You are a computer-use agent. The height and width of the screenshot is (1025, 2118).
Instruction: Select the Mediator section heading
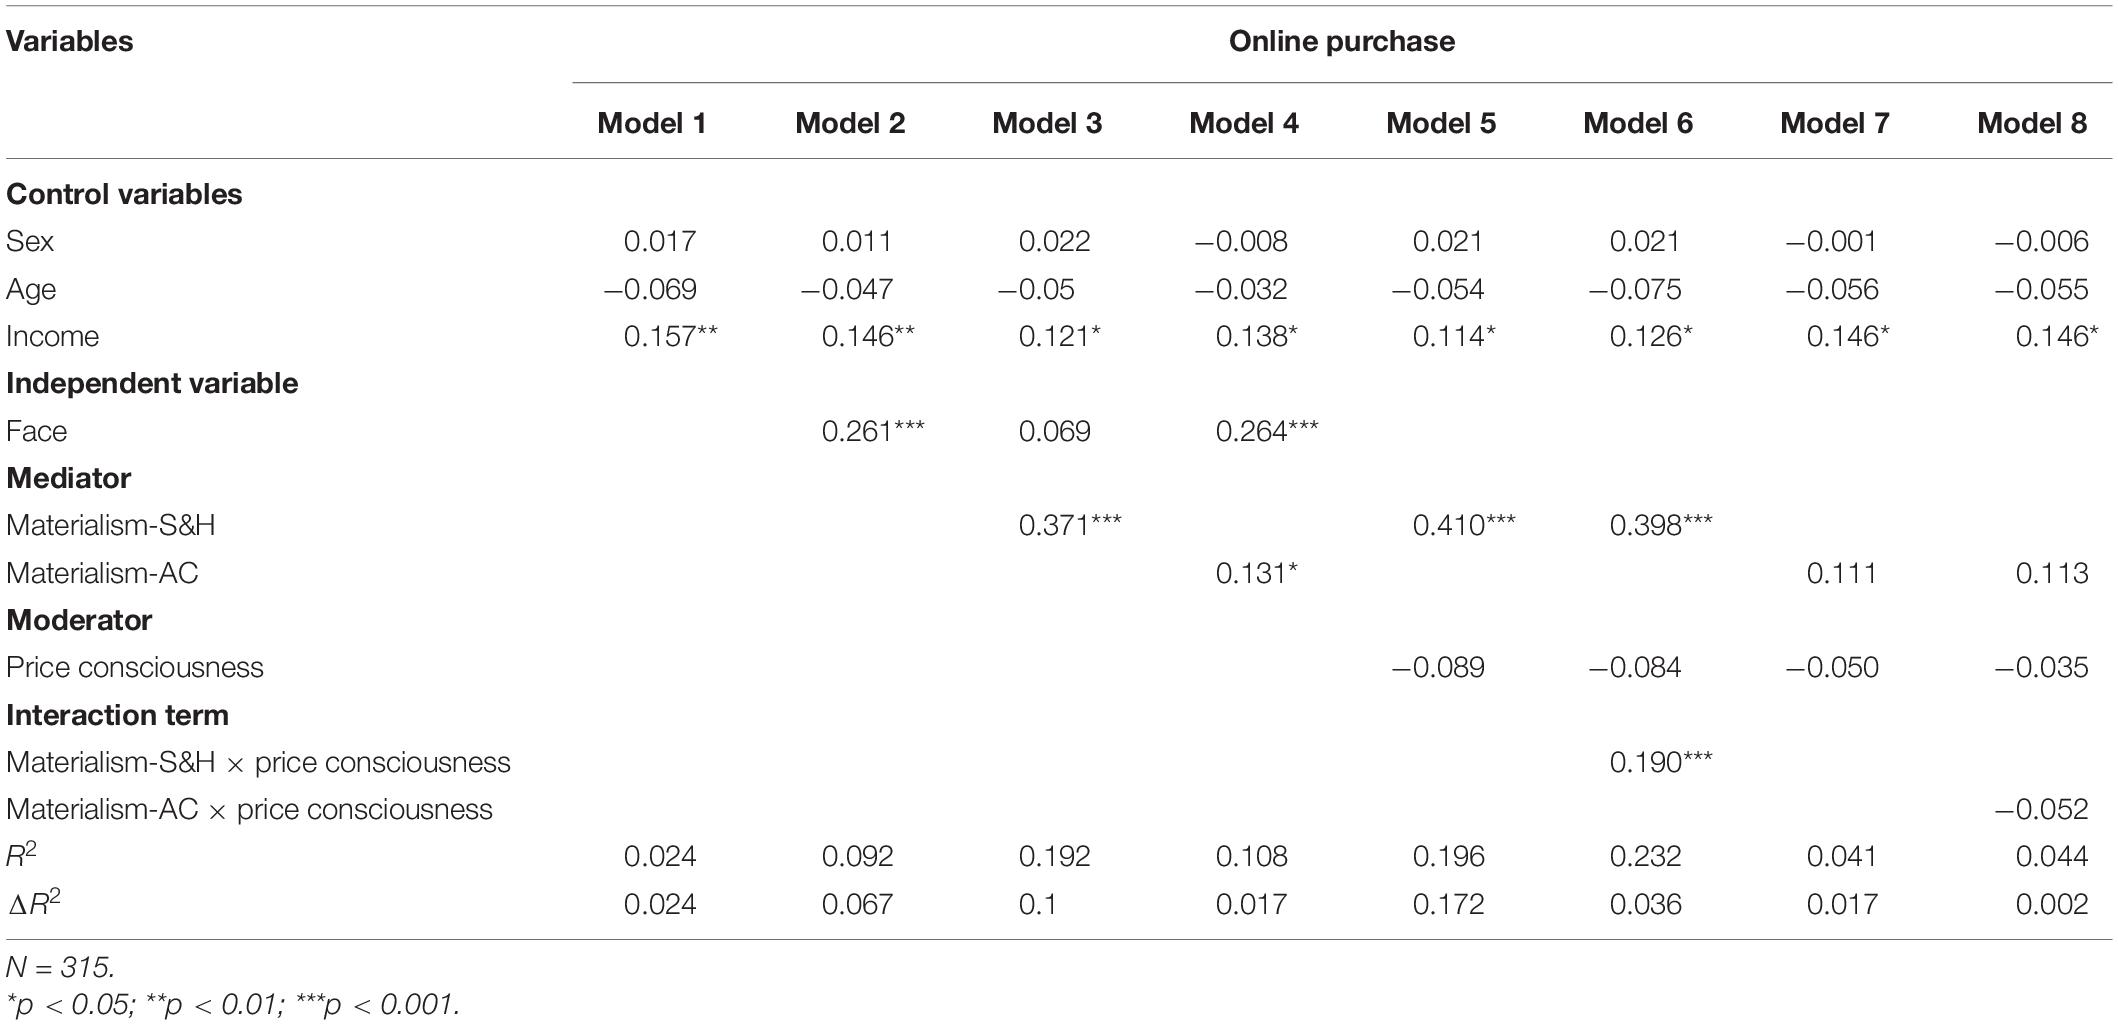68,478
